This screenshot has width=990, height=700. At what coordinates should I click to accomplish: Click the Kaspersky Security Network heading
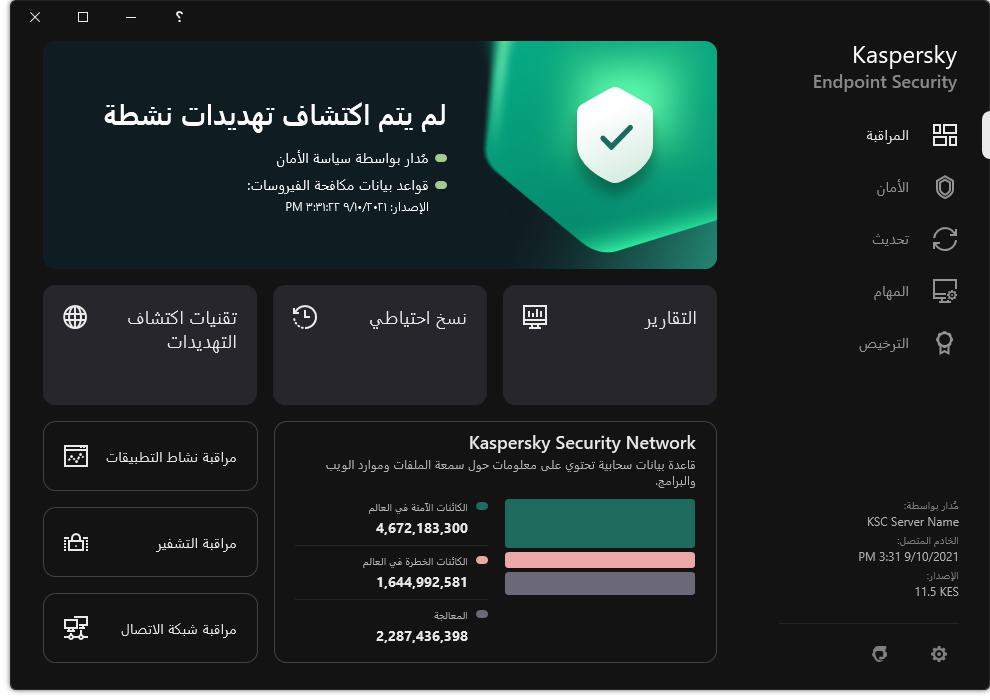coord(582,442)
